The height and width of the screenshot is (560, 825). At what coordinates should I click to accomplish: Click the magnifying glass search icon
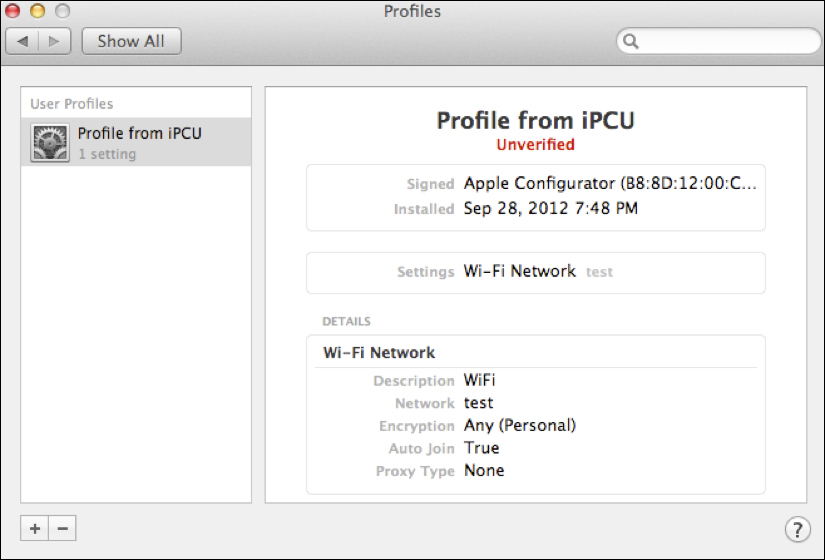point(630,41)
